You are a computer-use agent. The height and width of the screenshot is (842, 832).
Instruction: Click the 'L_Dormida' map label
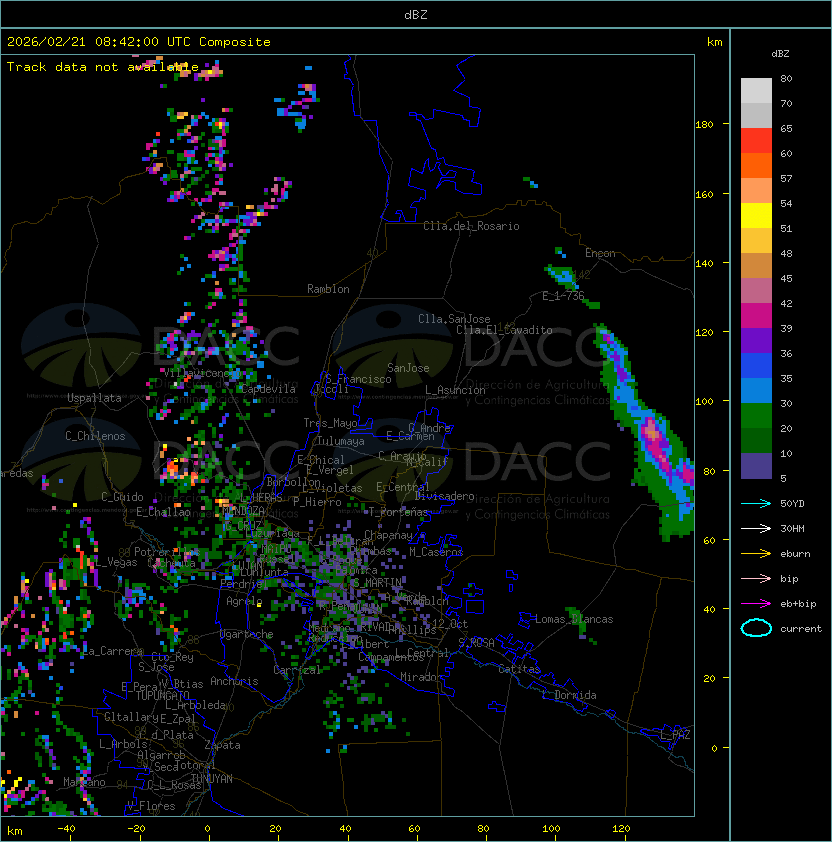569,695
